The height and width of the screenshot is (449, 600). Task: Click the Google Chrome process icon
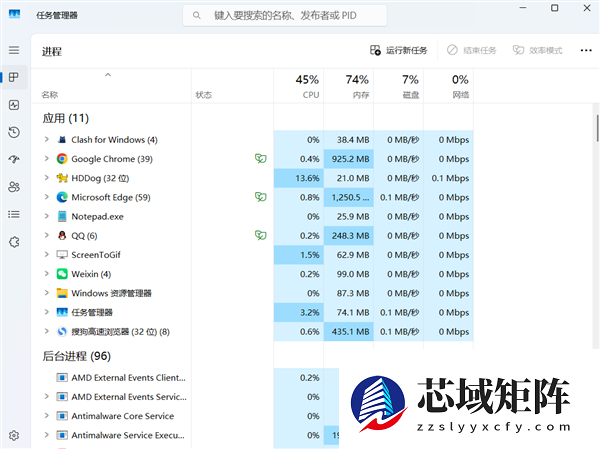pyautogui.click(x=62, y=159)
